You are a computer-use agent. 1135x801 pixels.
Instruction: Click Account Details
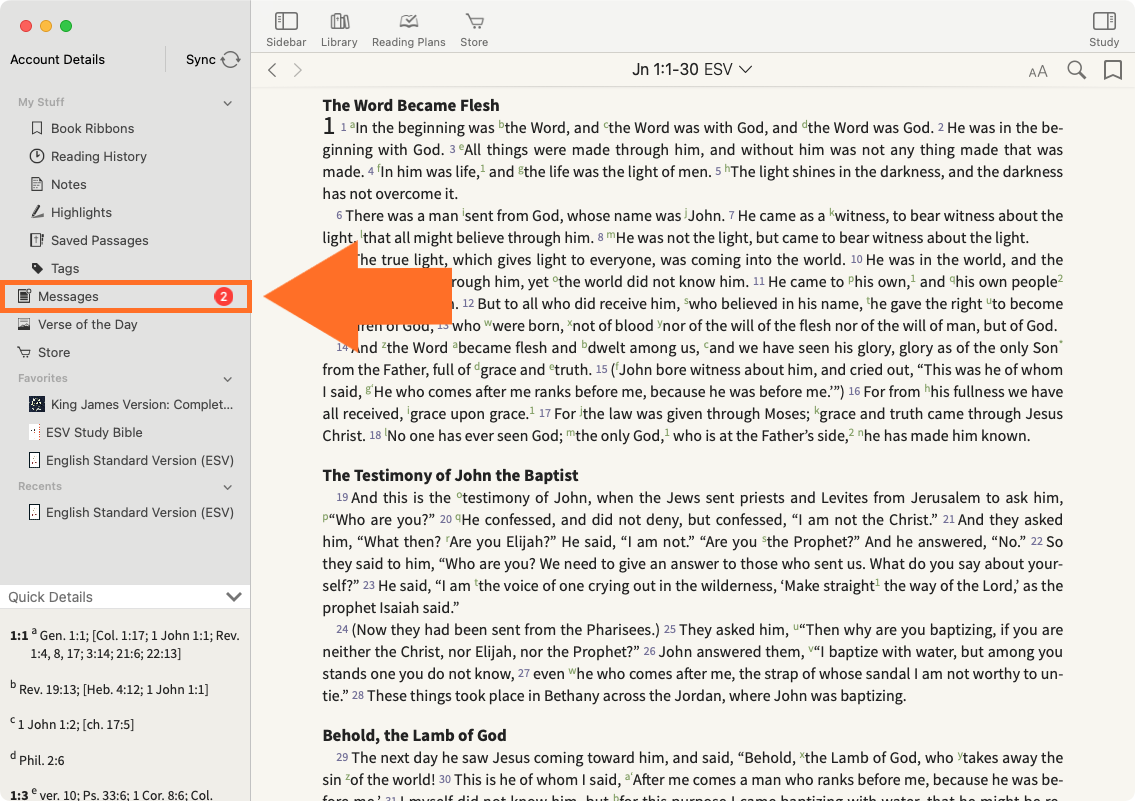[x=57, y=59]
